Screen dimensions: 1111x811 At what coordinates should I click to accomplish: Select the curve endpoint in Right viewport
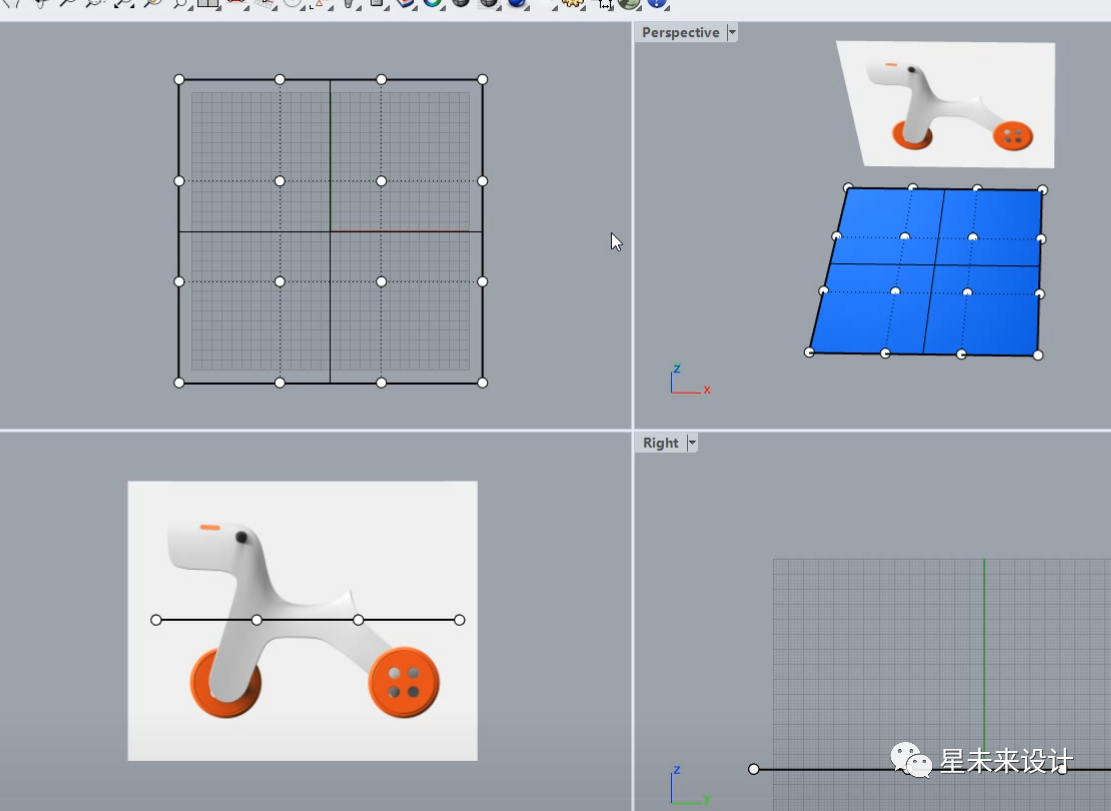pos(754,769)
